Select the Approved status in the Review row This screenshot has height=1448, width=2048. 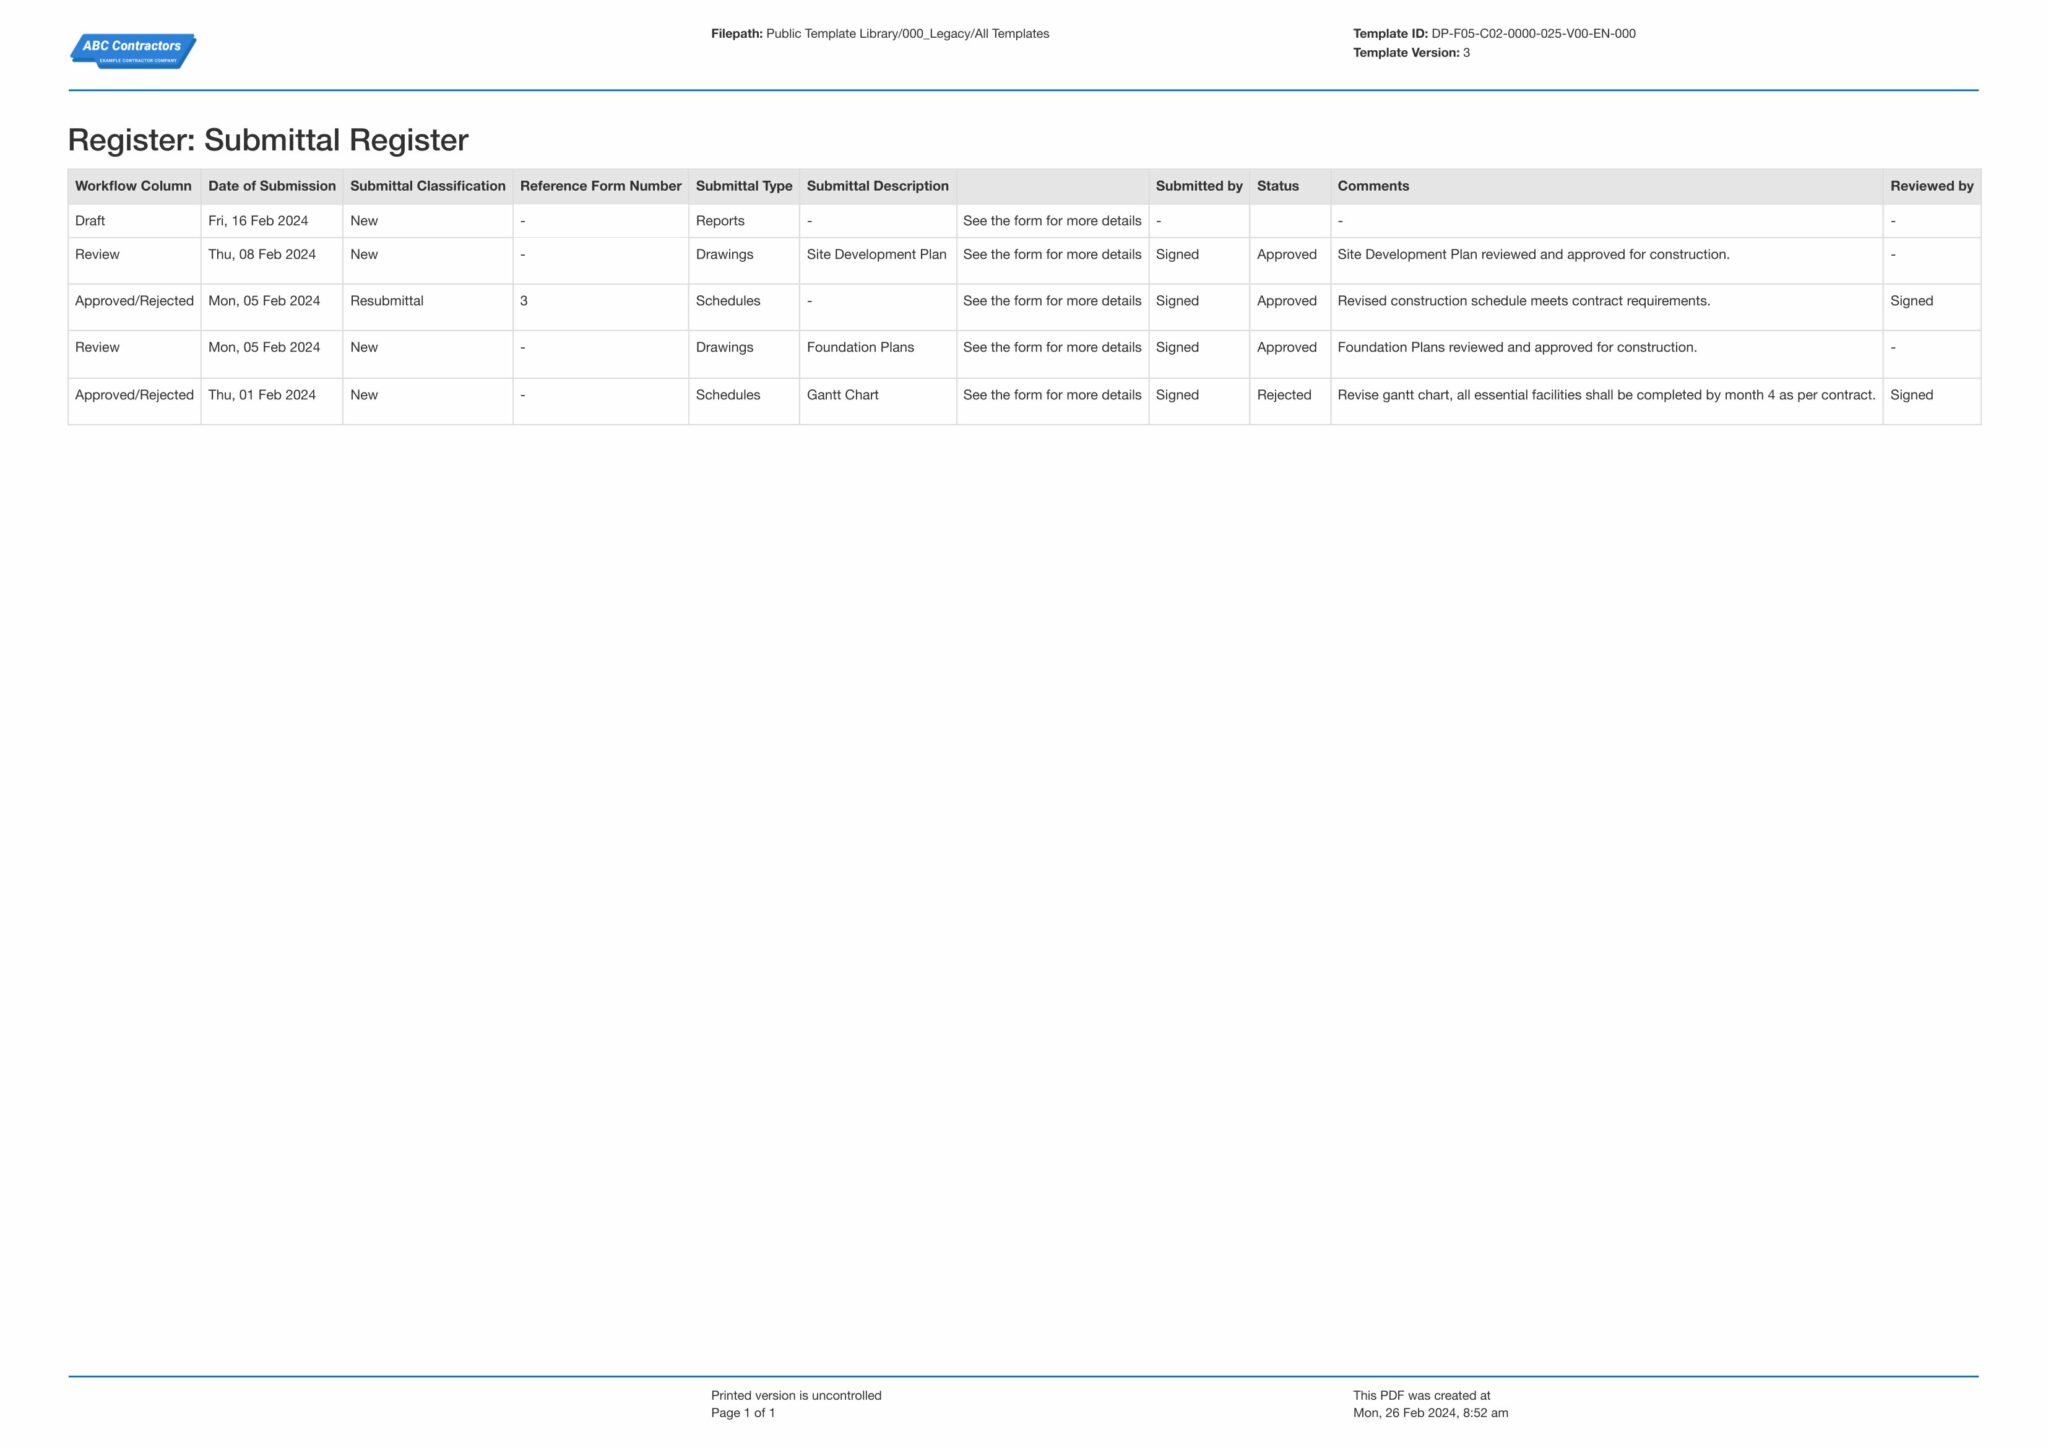pos(1286,254)
